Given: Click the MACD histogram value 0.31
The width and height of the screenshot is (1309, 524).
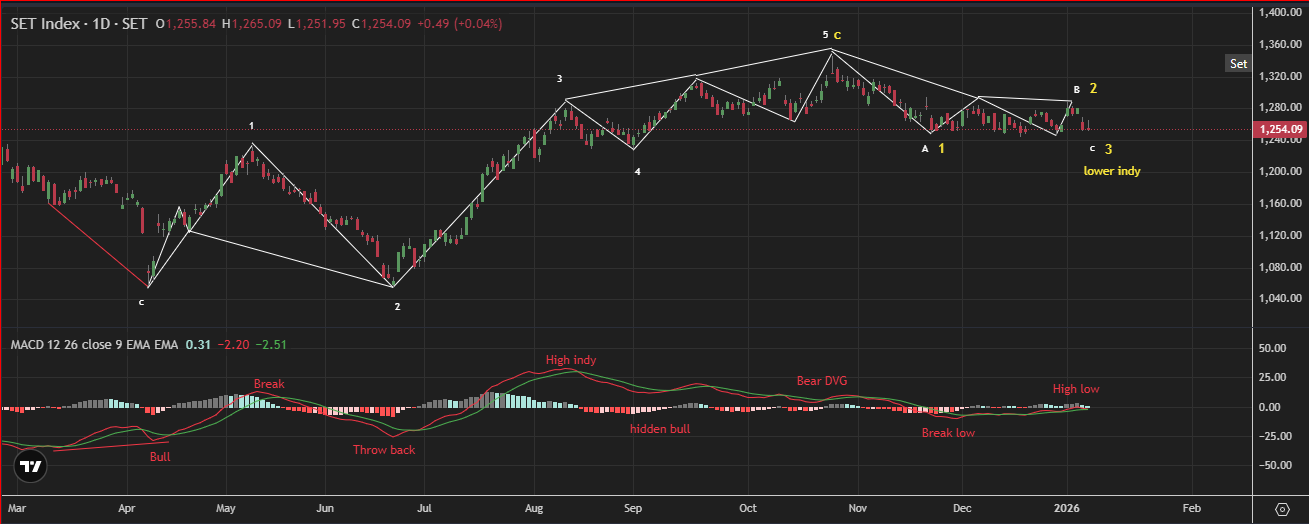Looking at the screenshot, I should 196,345.
